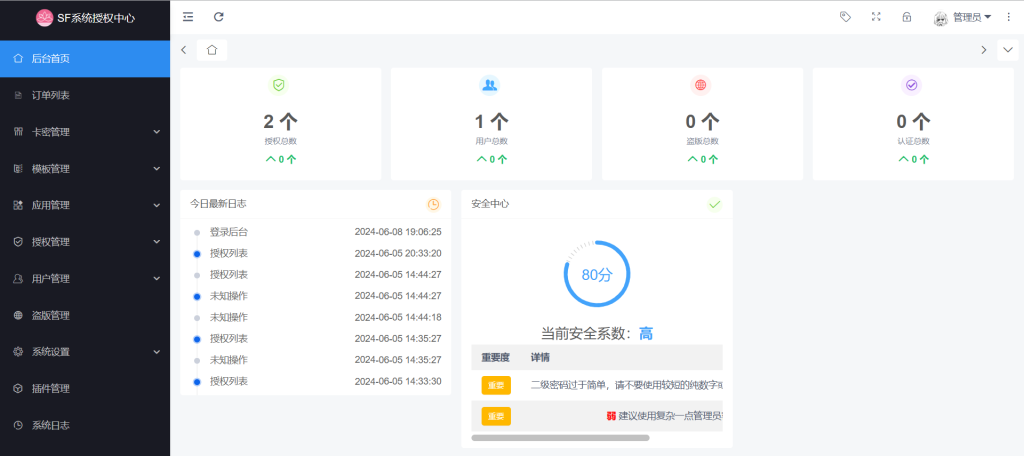Click the green shield icon above 授权总数
Screen dimensions: 1024x456
pos(279,85)
